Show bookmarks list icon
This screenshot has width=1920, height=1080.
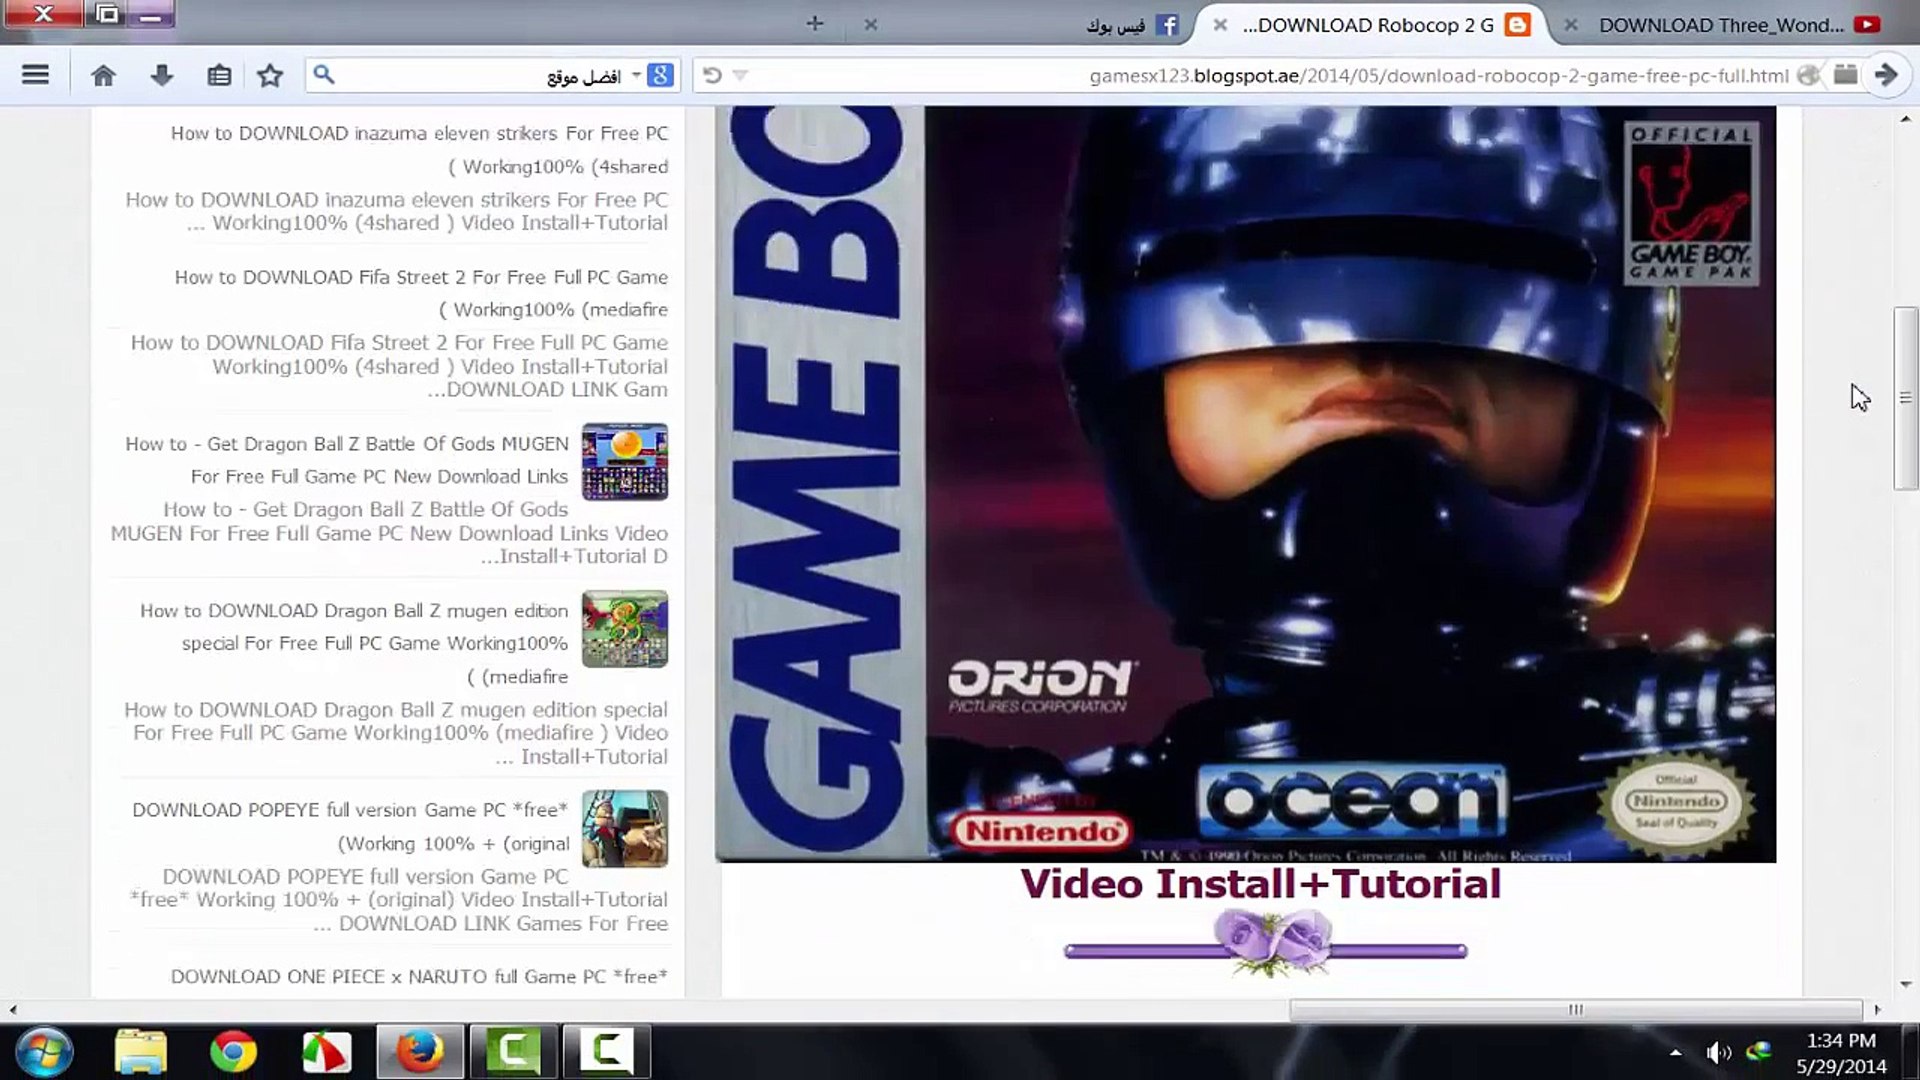tap(219, 75)
